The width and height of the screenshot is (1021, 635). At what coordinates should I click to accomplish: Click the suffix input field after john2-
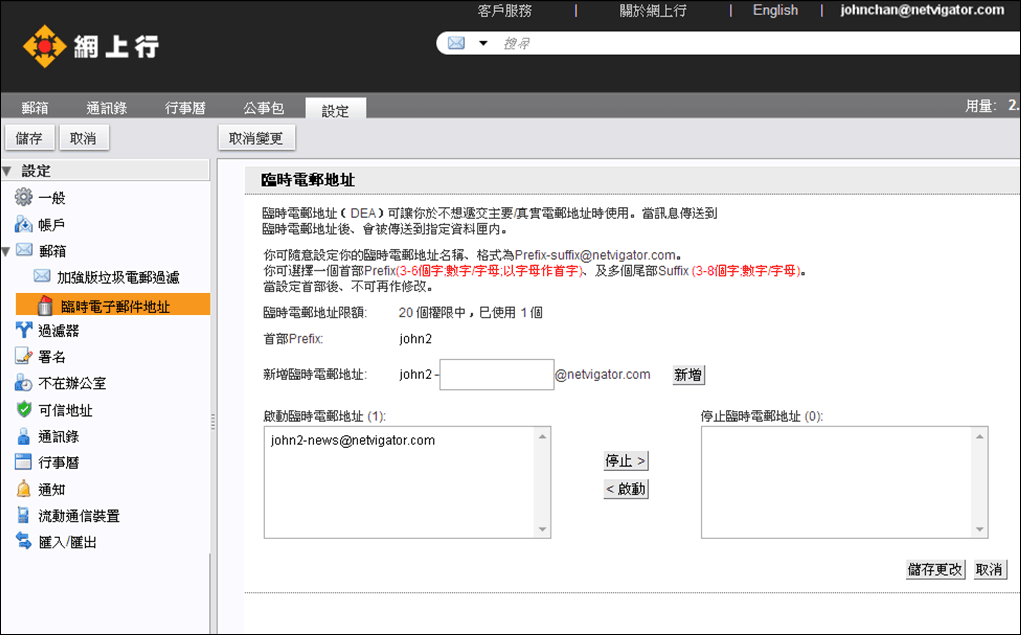point(497,374)
